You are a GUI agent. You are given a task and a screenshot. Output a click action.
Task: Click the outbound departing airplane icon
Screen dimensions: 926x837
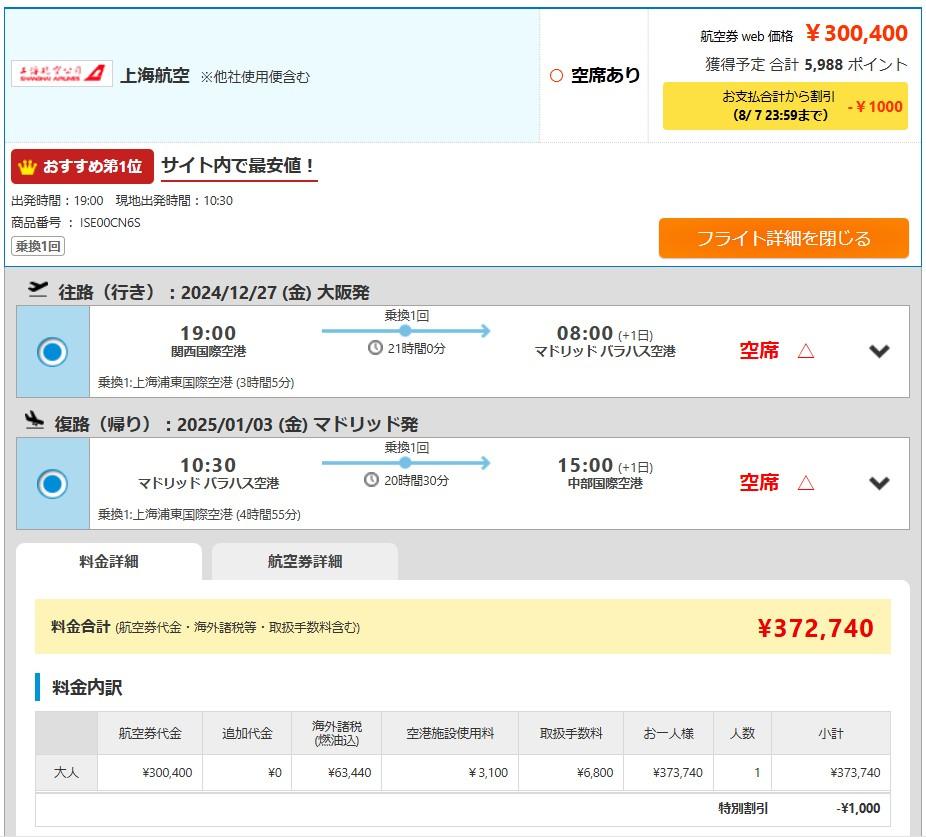click(38, 290)
